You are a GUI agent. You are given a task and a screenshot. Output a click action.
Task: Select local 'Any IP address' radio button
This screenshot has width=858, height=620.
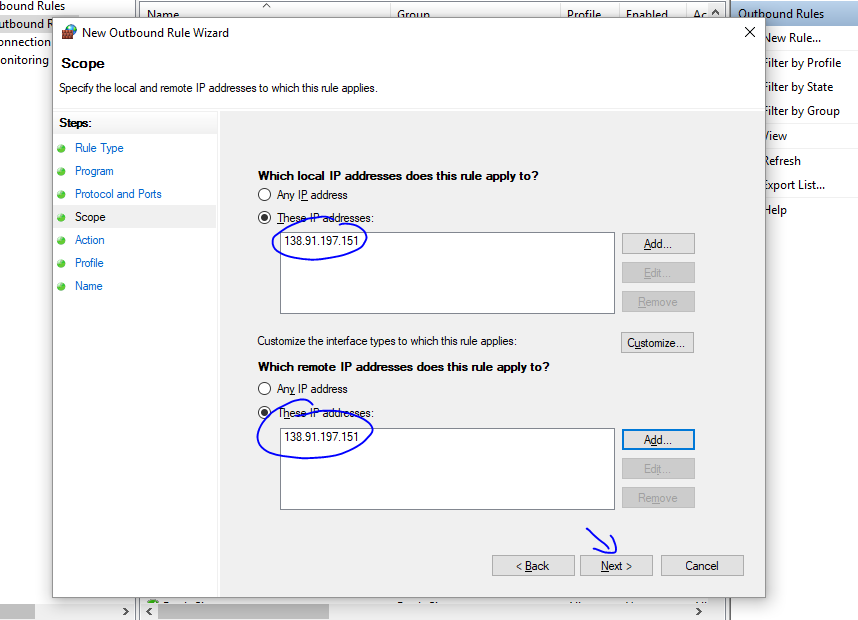[264, 195]
